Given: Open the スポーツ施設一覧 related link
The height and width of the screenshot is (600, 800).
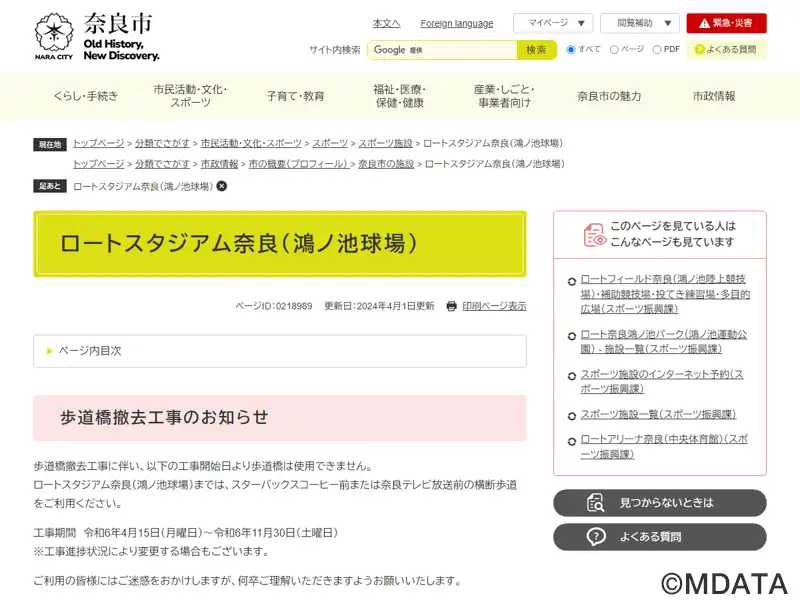Looking at the screenshot, I should [658, 414].
